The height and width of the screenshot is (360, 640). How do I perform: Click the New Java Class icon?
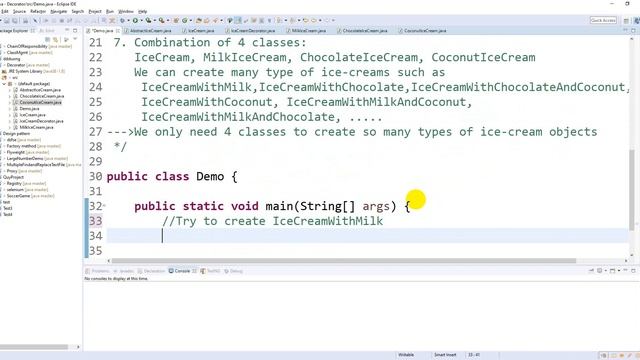[x=184, y=20]
